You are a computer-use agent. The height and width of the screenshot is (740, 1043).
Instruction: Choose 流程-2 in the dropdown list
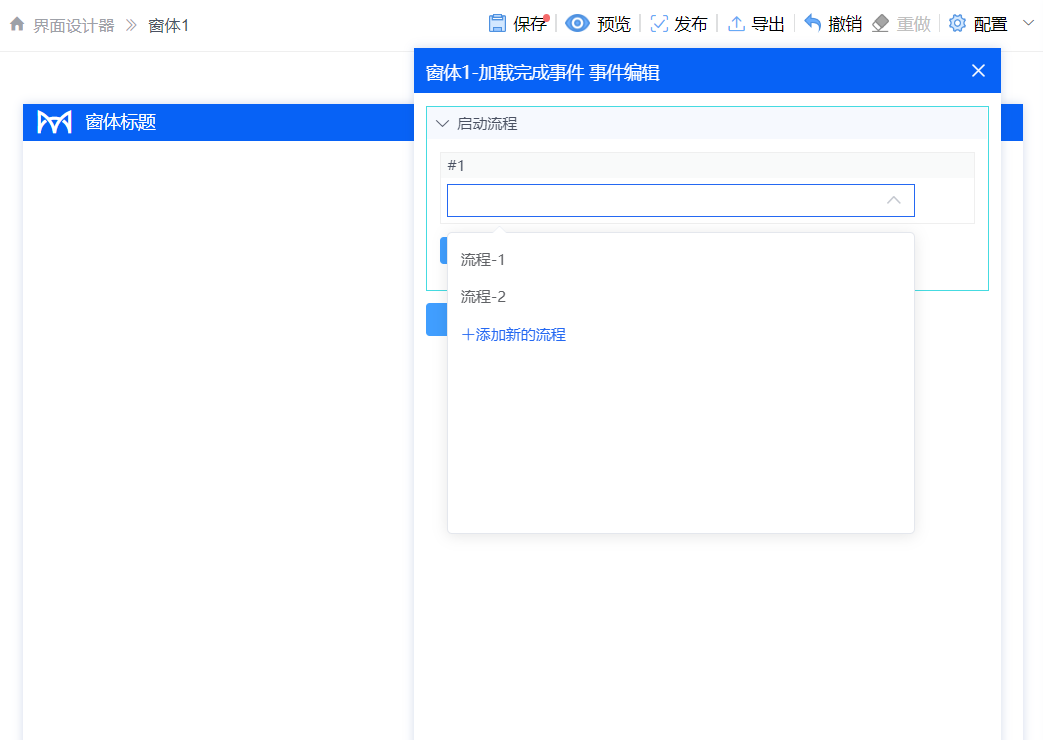(x=483, y=297)
